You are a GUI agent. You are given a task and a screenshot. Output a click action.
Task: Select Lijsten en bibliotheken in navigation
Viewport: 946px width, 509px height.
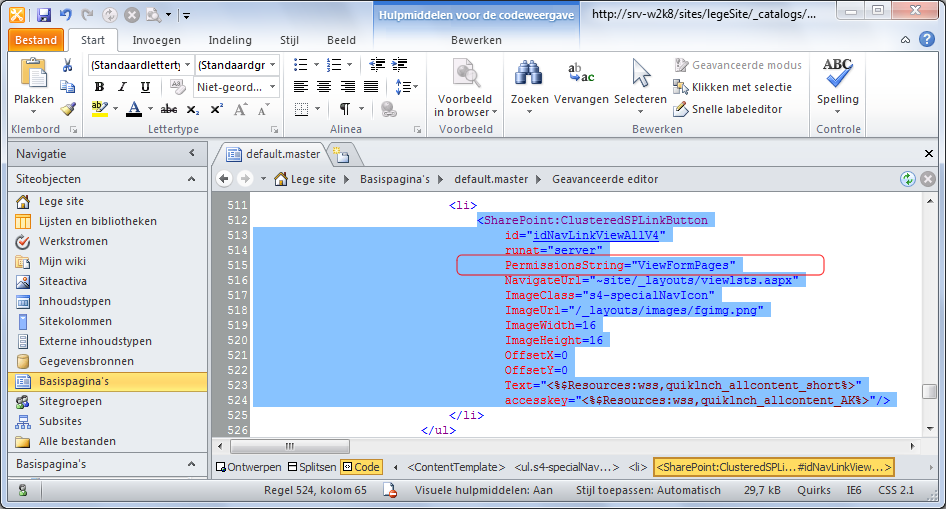[x=98, y=221]
